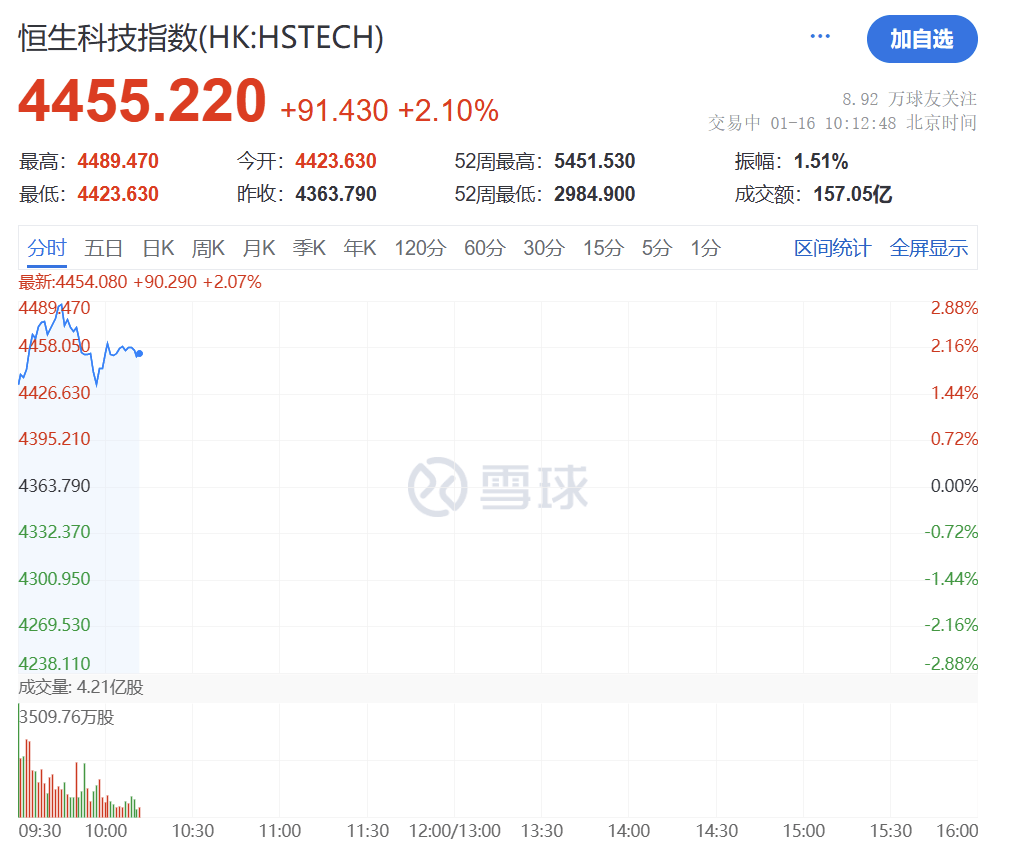Show the 月K monthly candlestick chart
This screenshot has width=1014, height=850.
point(258,249)
